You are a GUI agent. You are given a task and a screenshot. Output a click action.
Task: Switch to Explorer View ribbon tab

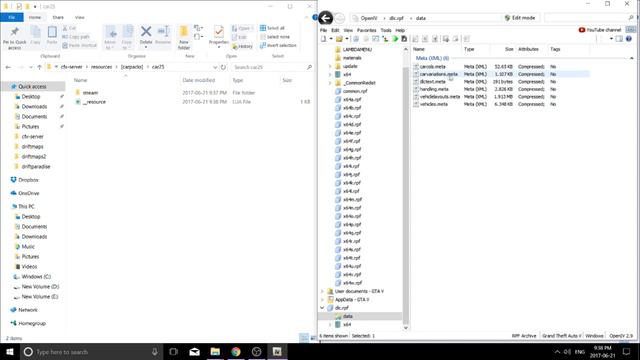pyautogui.click(x=79, y=18)
